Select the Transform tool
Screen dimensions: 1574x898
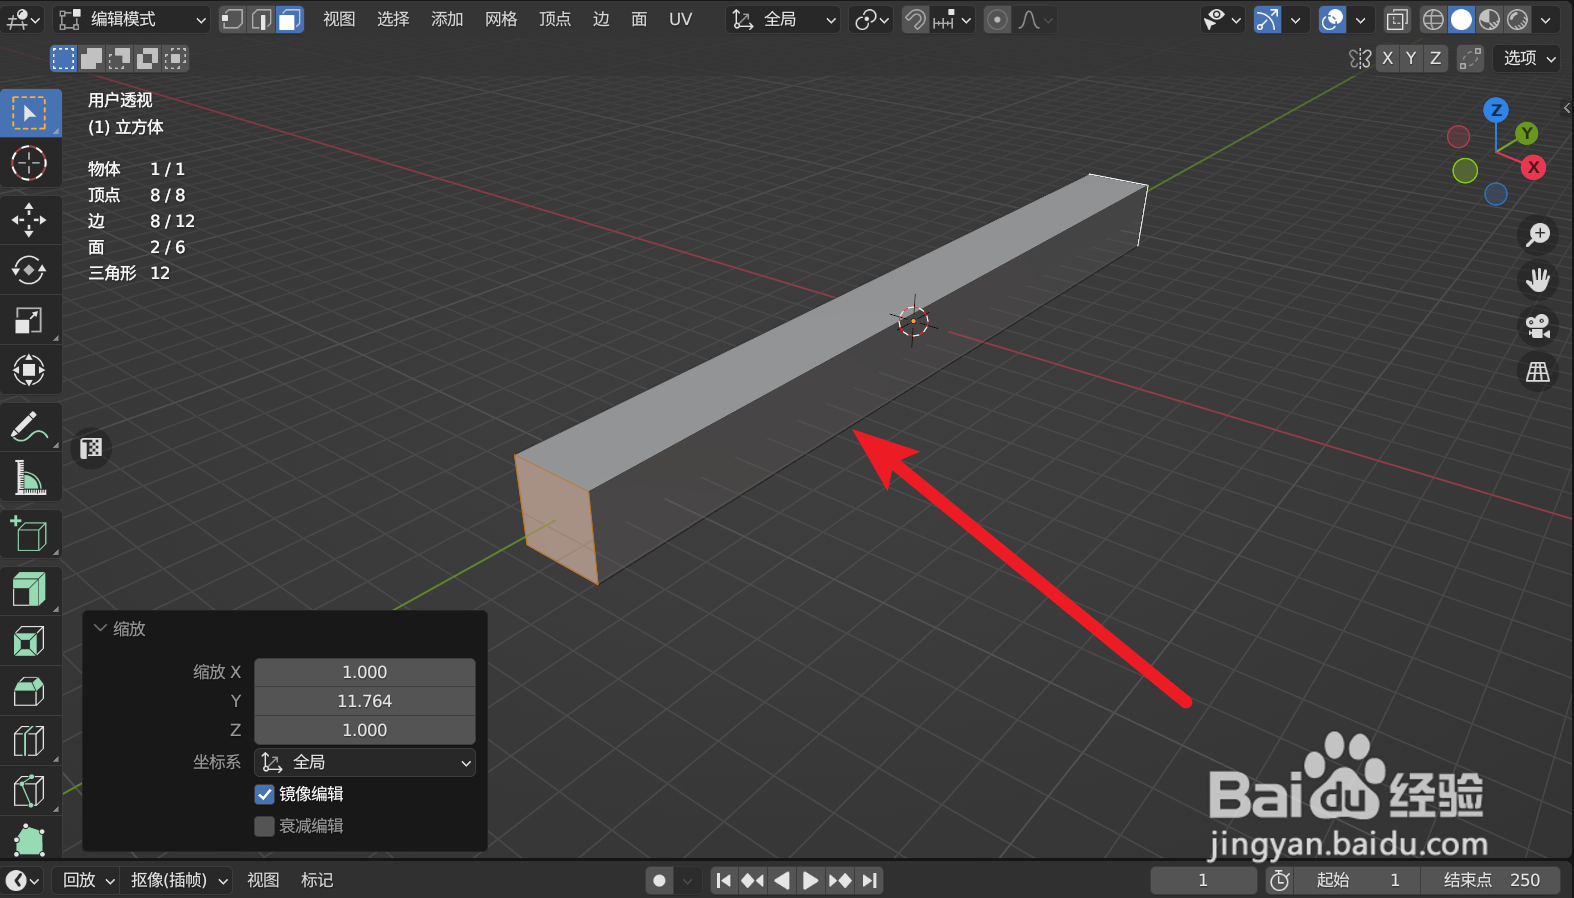[29, 370]
